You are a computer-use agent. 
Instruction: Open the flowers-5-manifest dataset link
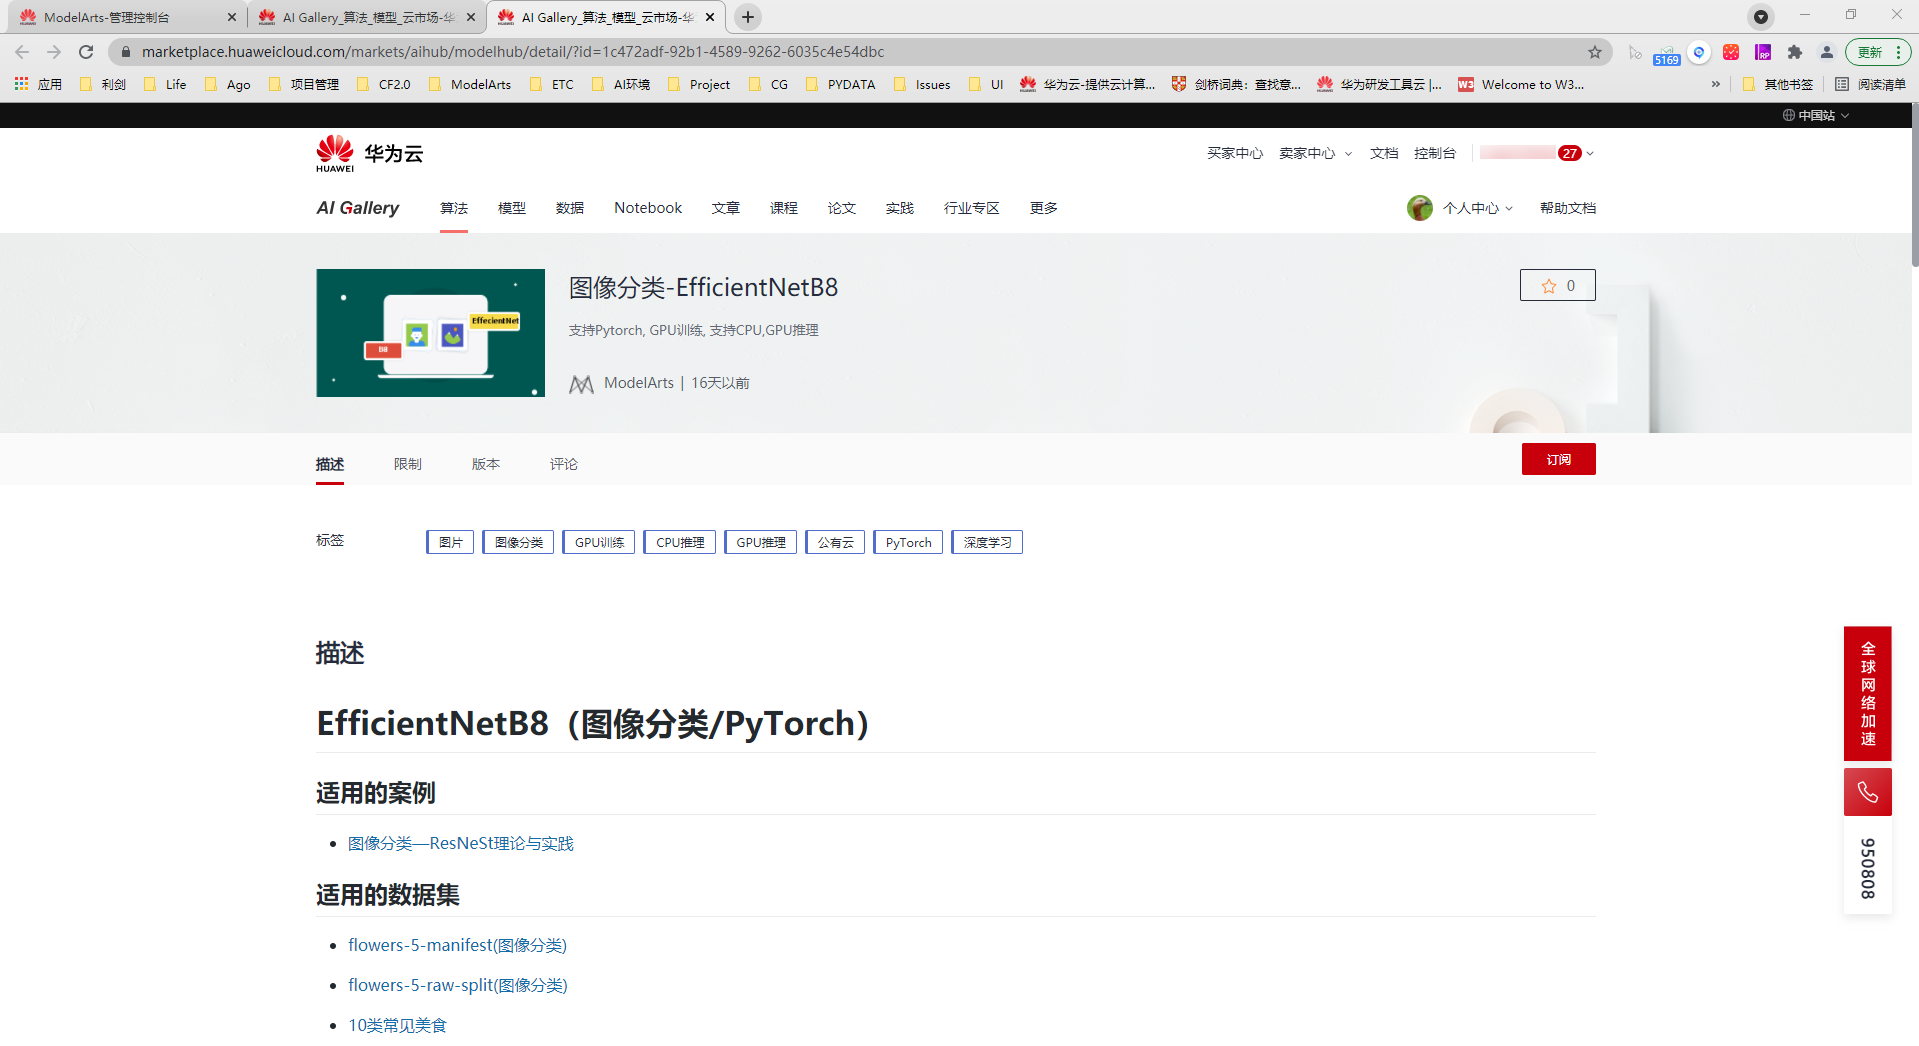(457, 945)
